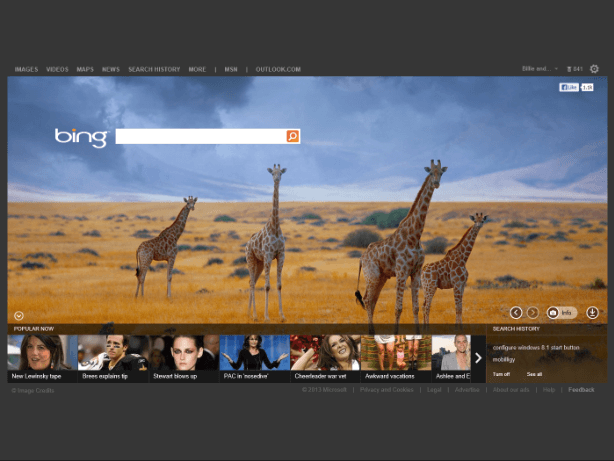Open Privacy and Cookies link

(386, 390)
